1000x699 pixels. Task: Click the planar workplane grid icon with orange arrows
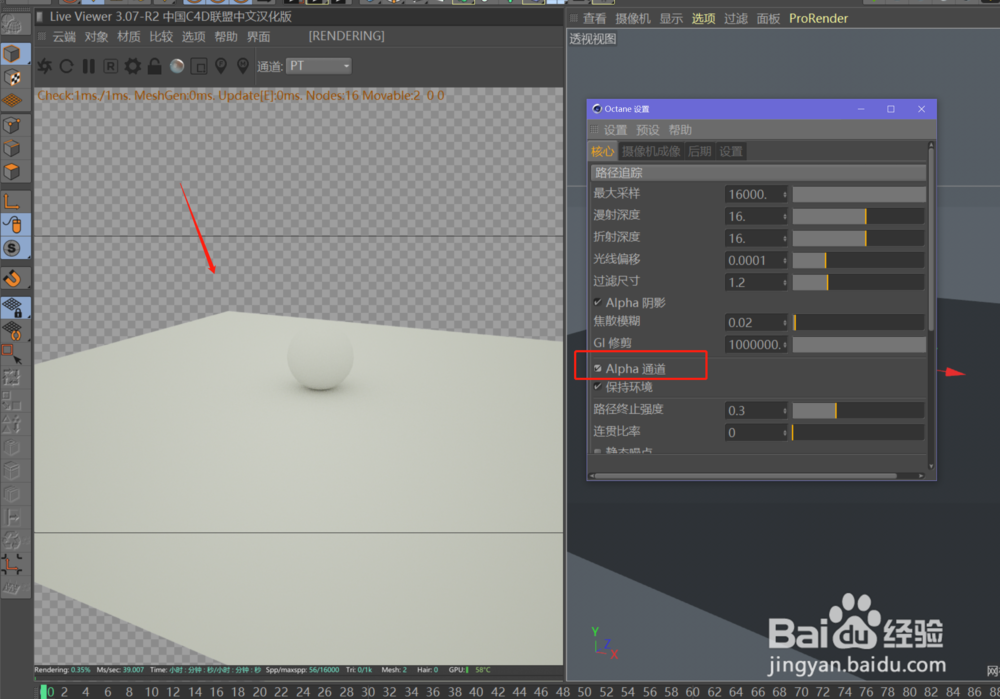[x=12, y=330]
